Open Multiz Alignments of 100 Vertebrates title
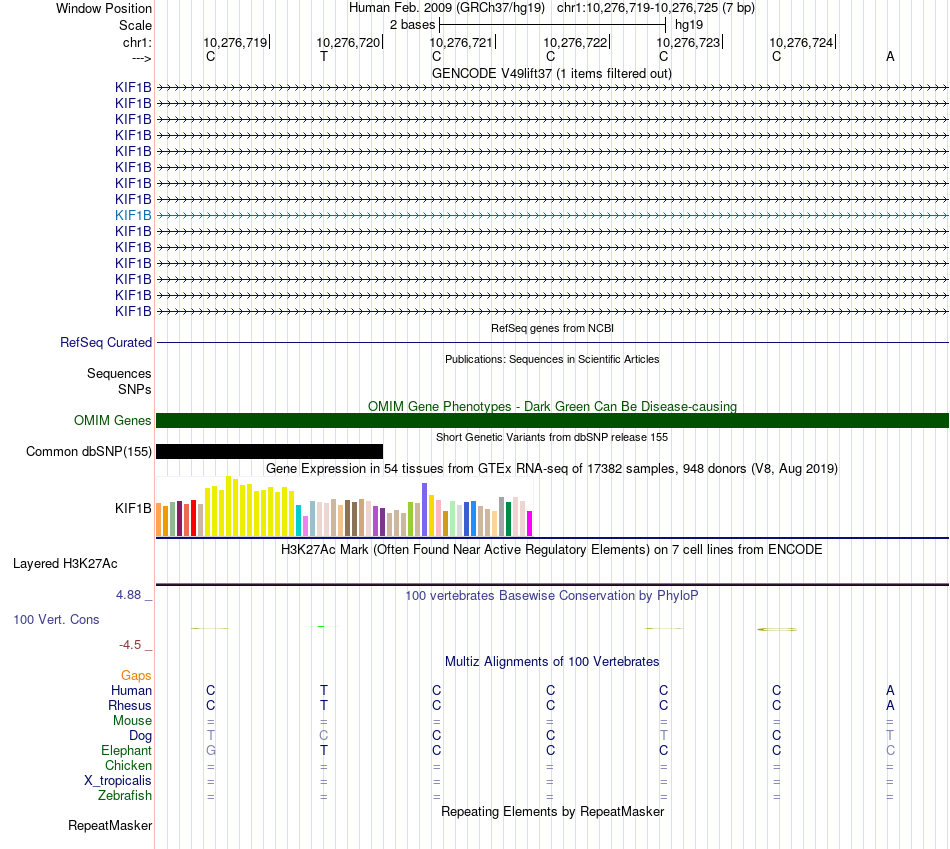This screenshot has height=849, width=950. pyautogui.click(x=552, y=662)
